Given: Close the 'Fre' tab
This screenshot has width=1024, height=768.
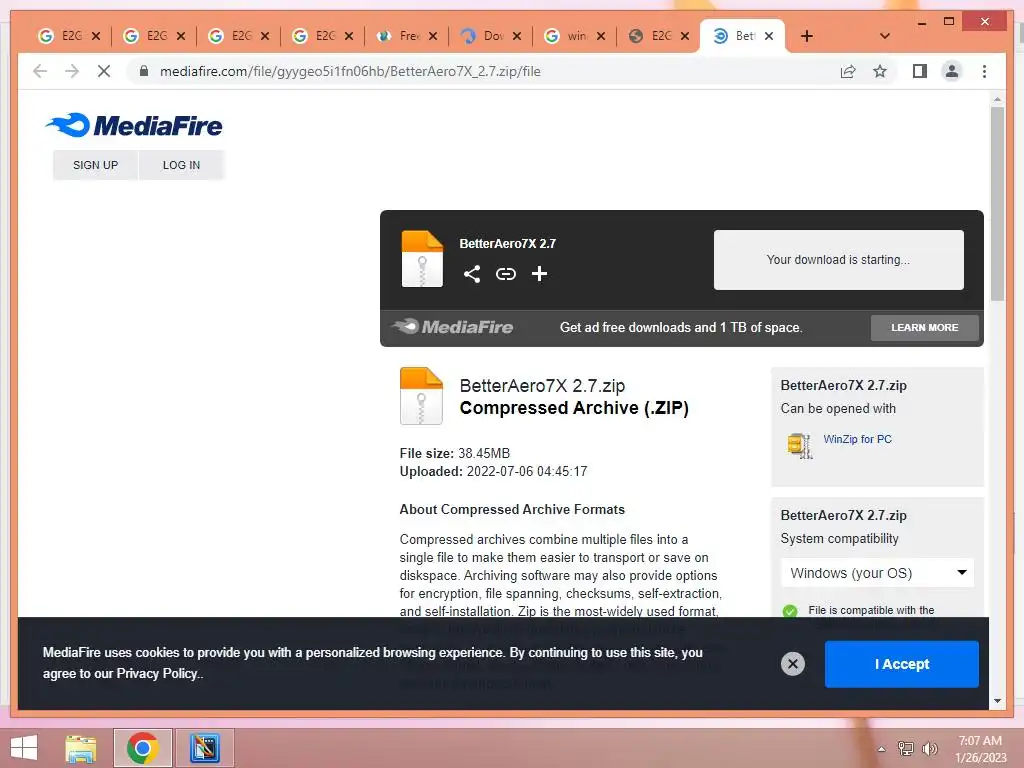Looking at the screenshot, I should pyautogui.click(x=433, y=36).
